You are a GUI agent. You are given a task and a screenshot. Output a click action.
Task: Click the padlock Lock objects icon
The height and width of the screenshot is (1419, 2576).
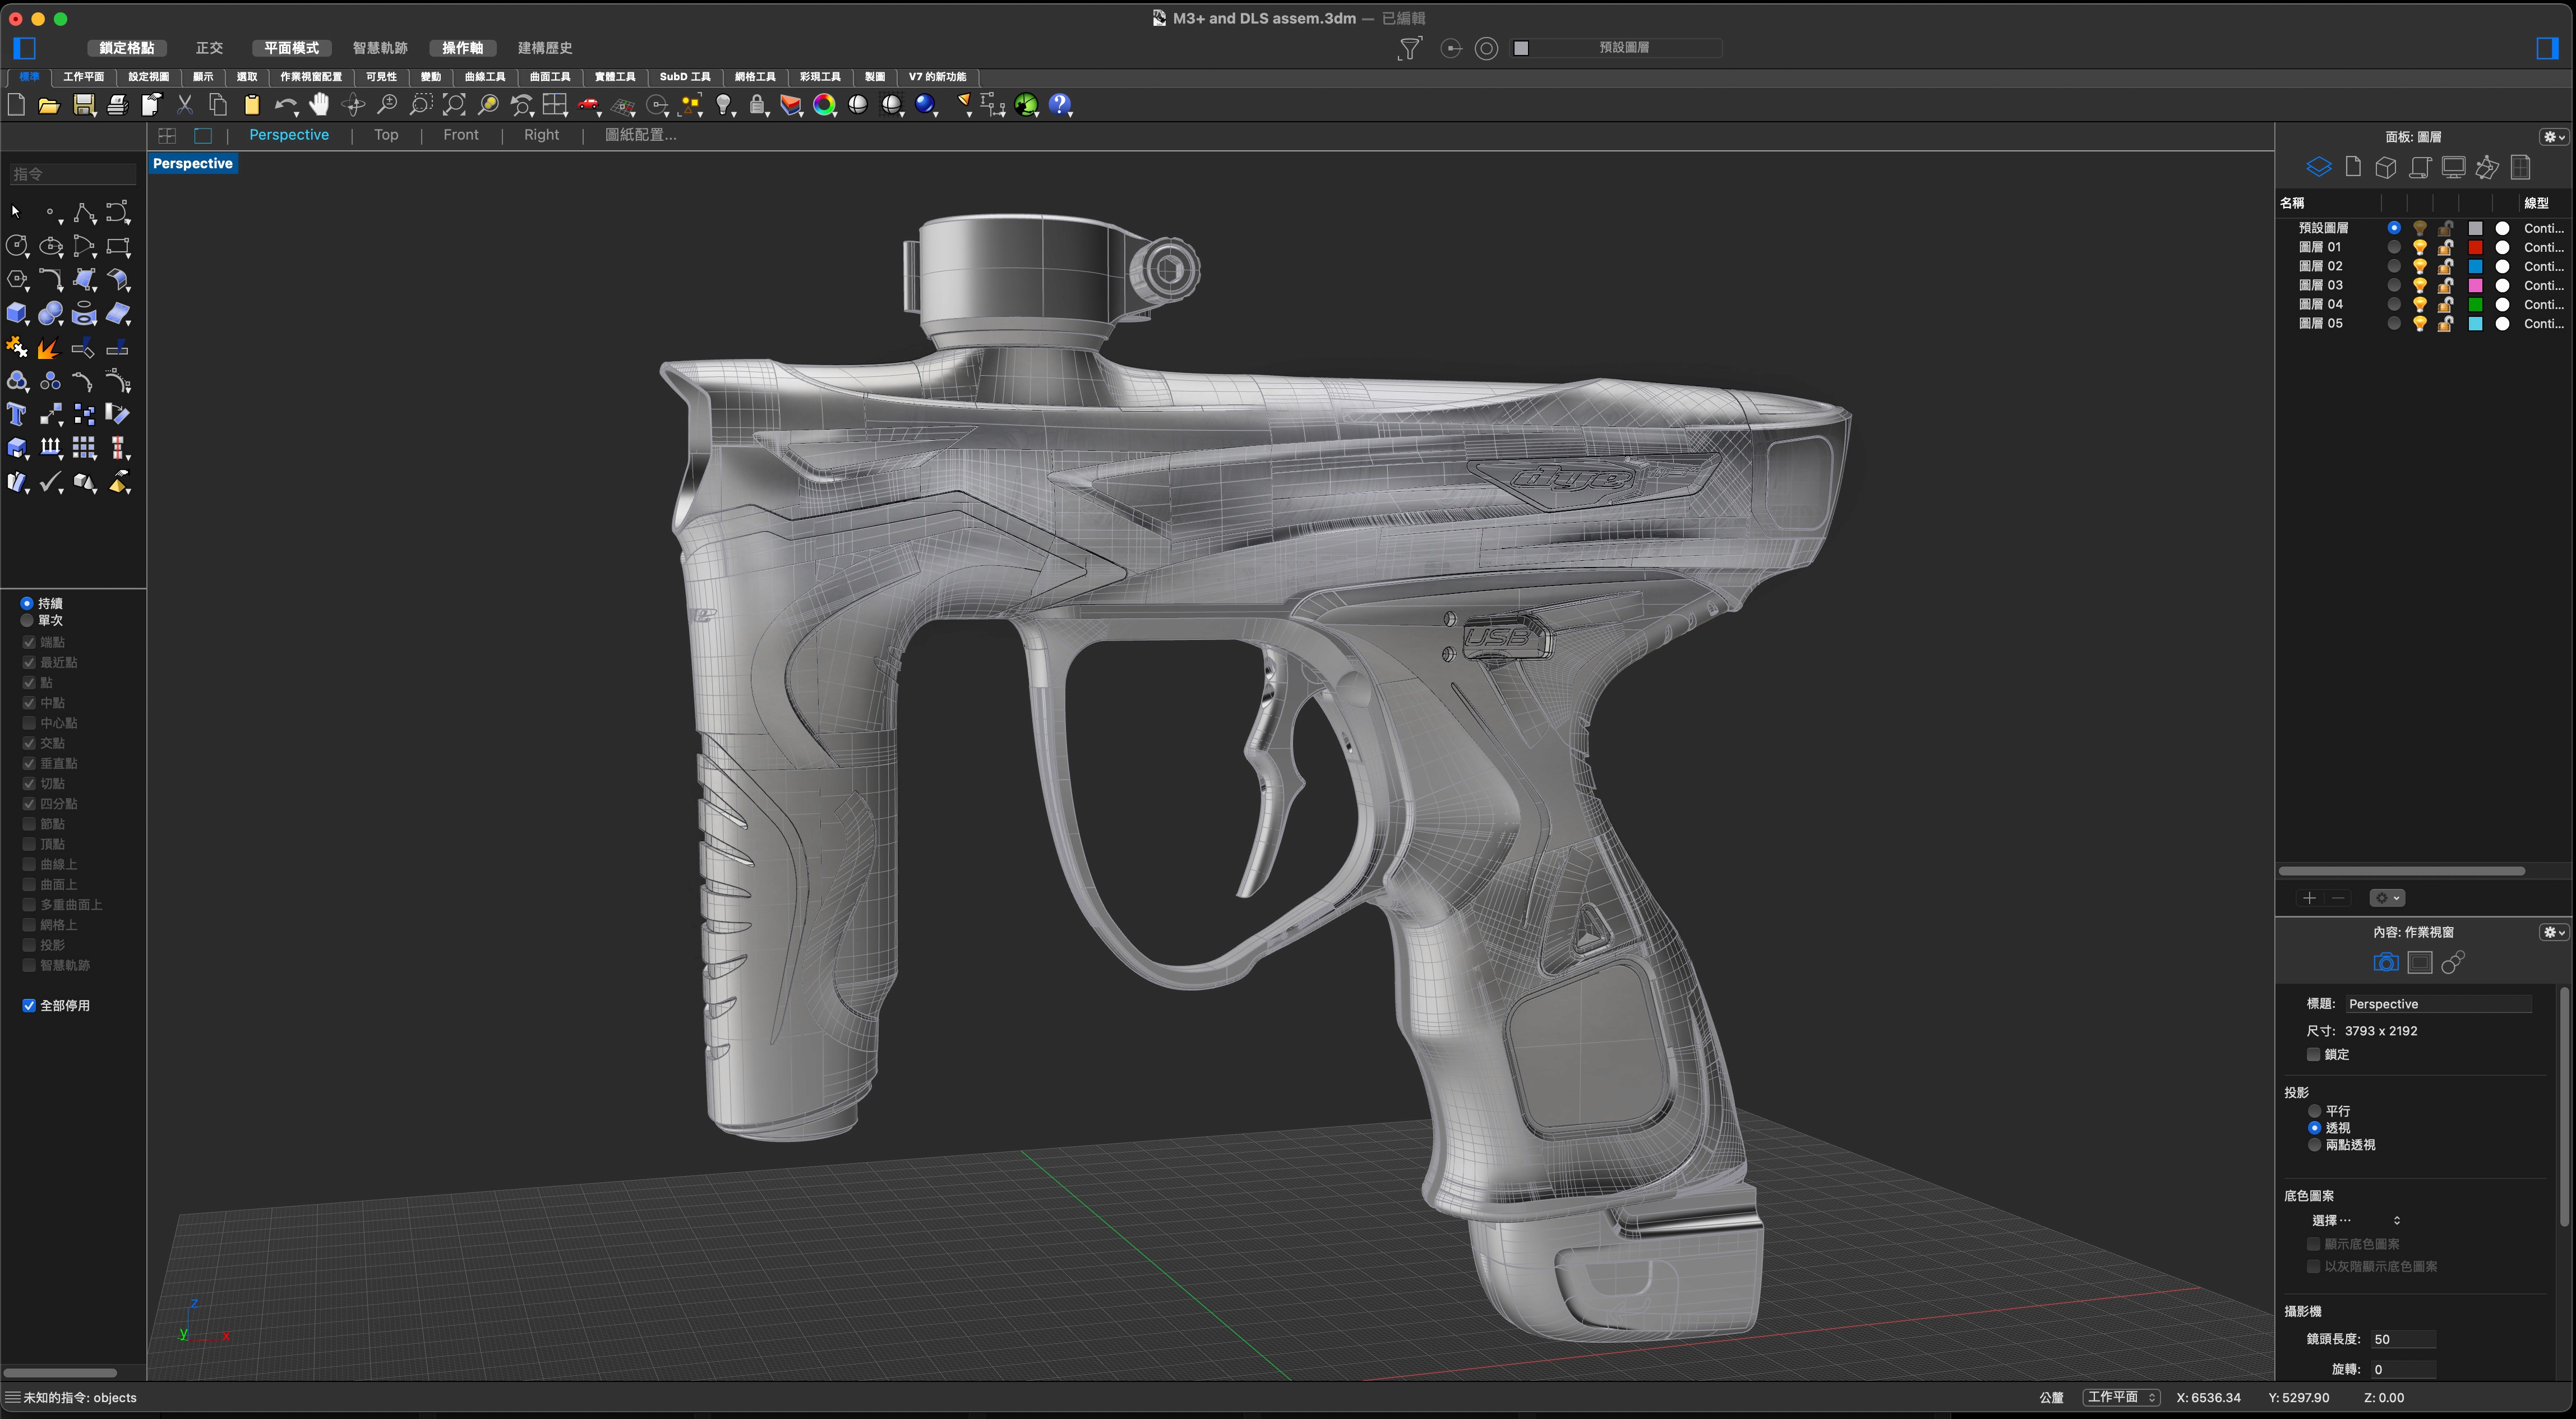tap(758, 105)
